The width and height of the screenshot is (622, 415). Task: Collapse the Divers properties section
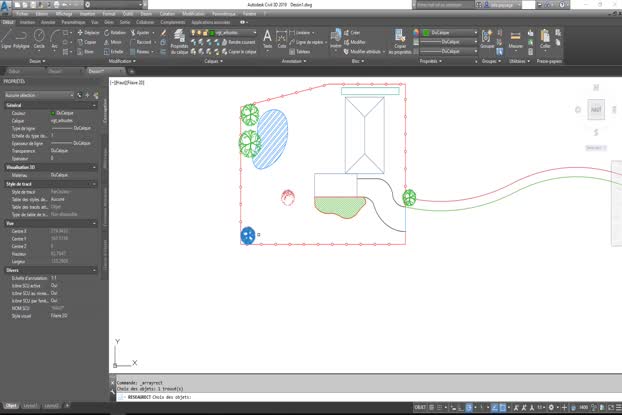(x=94, y=270)
